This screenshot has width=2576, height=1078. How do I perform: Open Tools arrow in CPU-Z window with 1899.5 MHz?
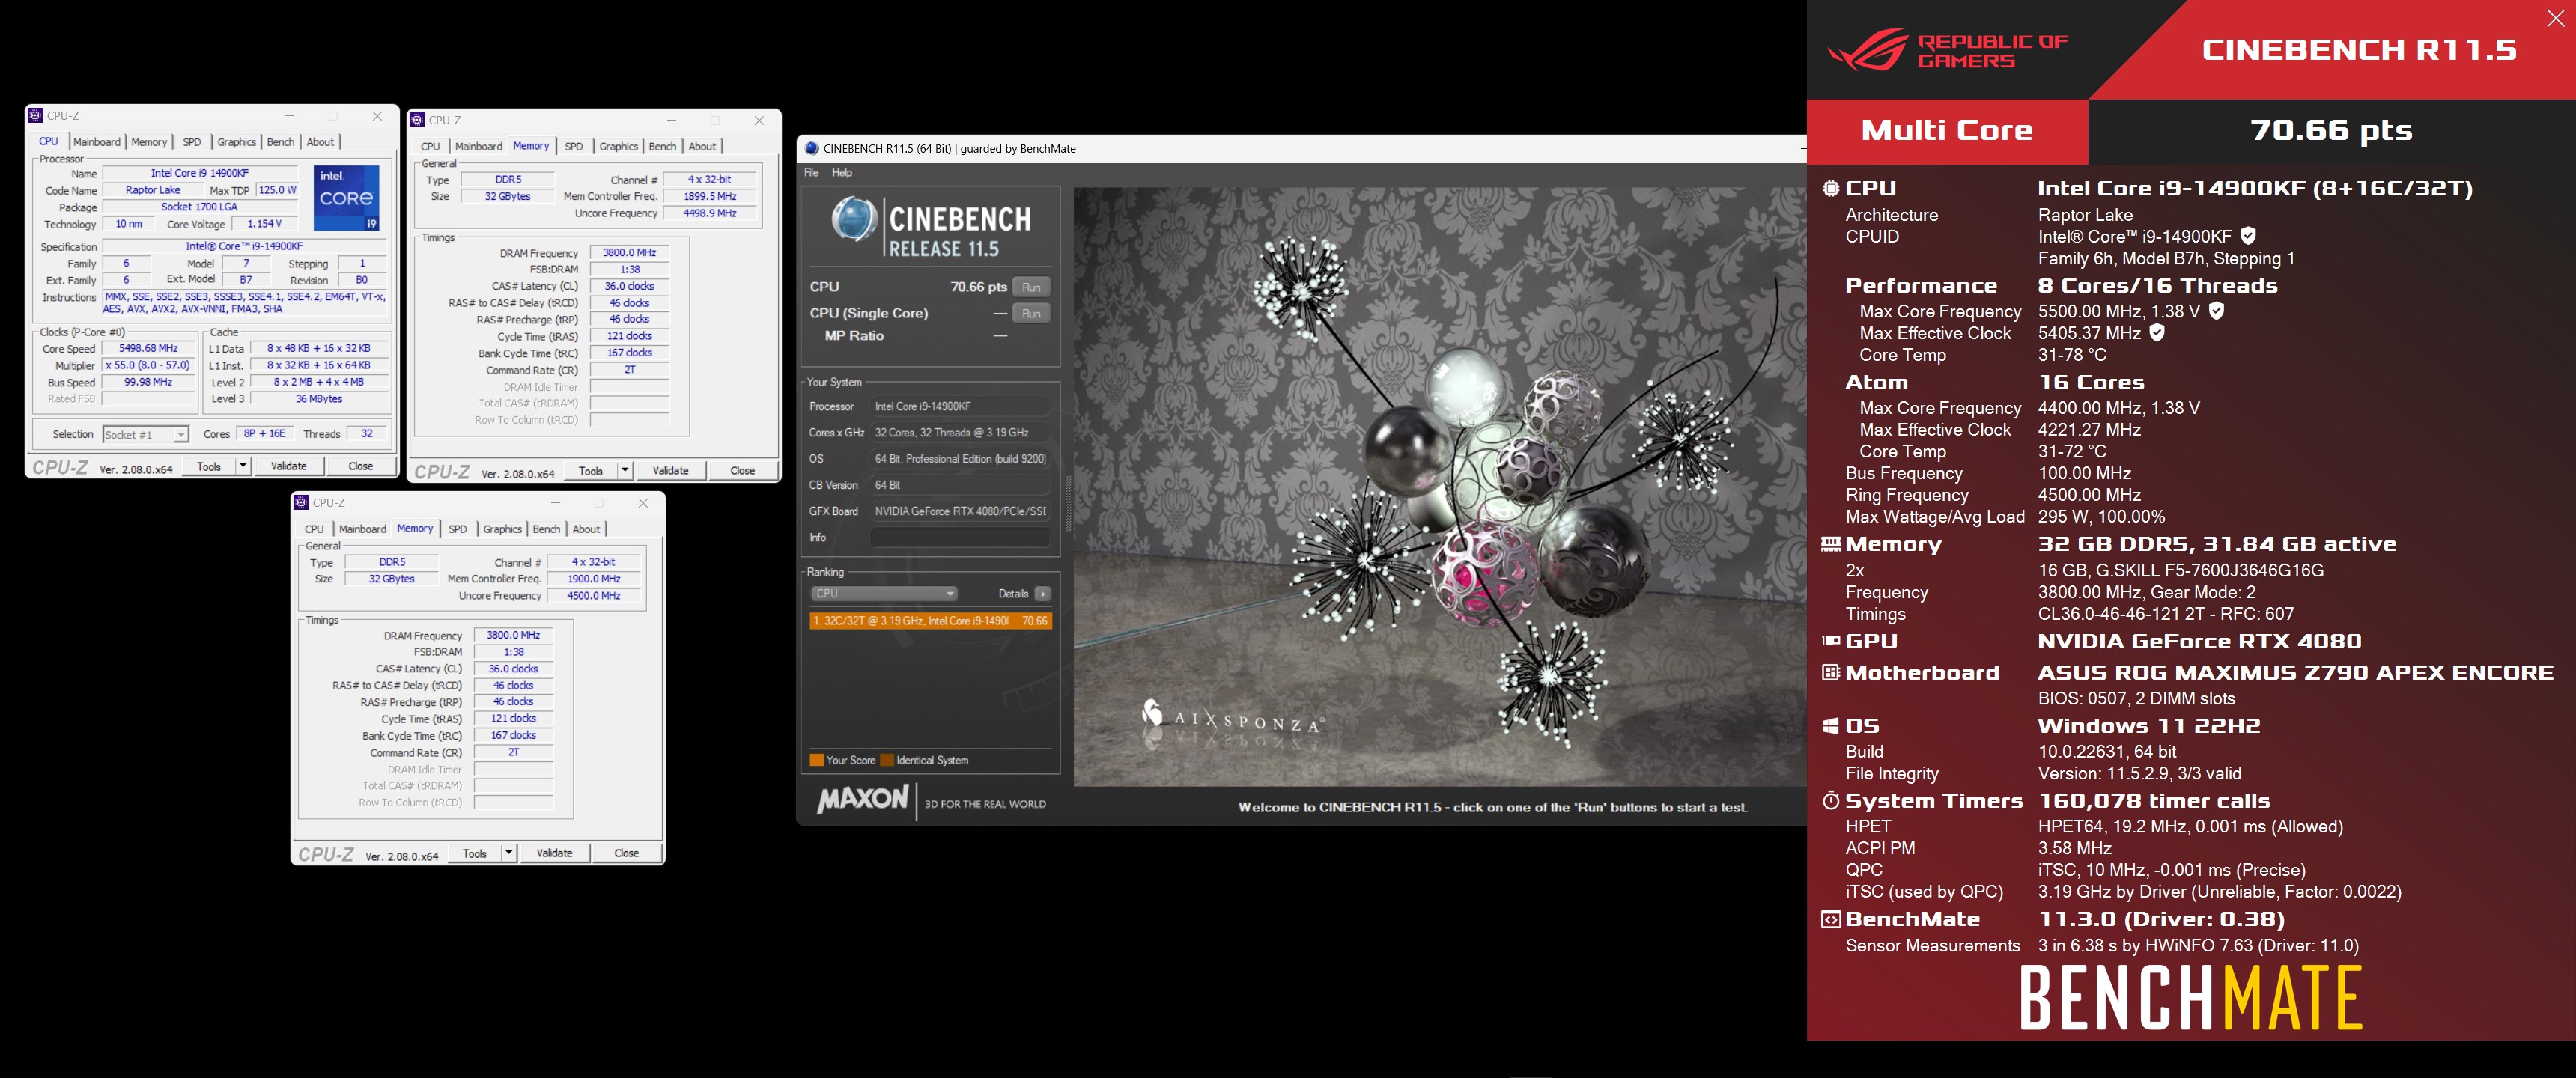[x=624, y=471]
